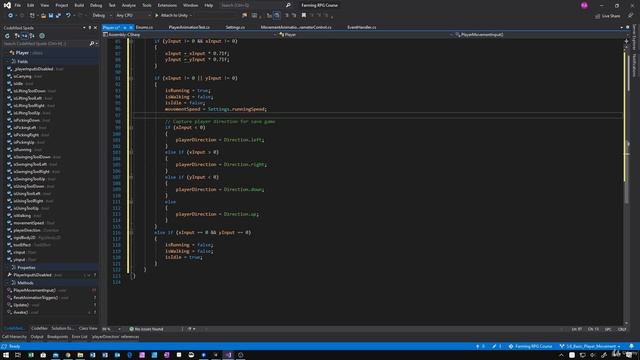Open Call Hierarchy panel tab
Image resolution: width=640 pixels, height=360 pixels.
point(14,337)
